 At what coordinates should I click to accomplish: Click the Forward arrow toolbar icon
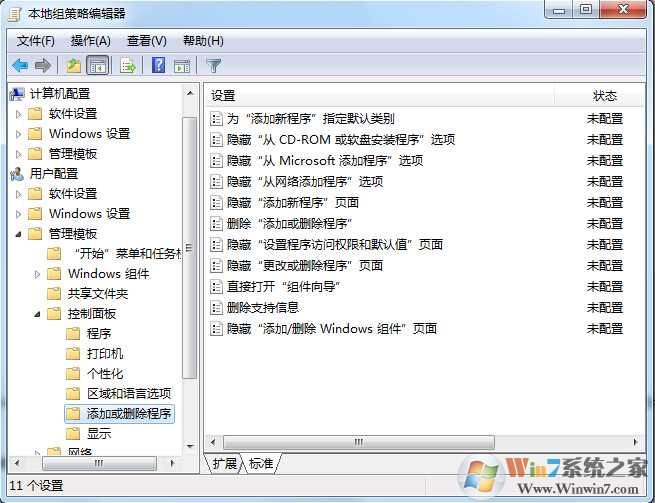coord(43,66)
